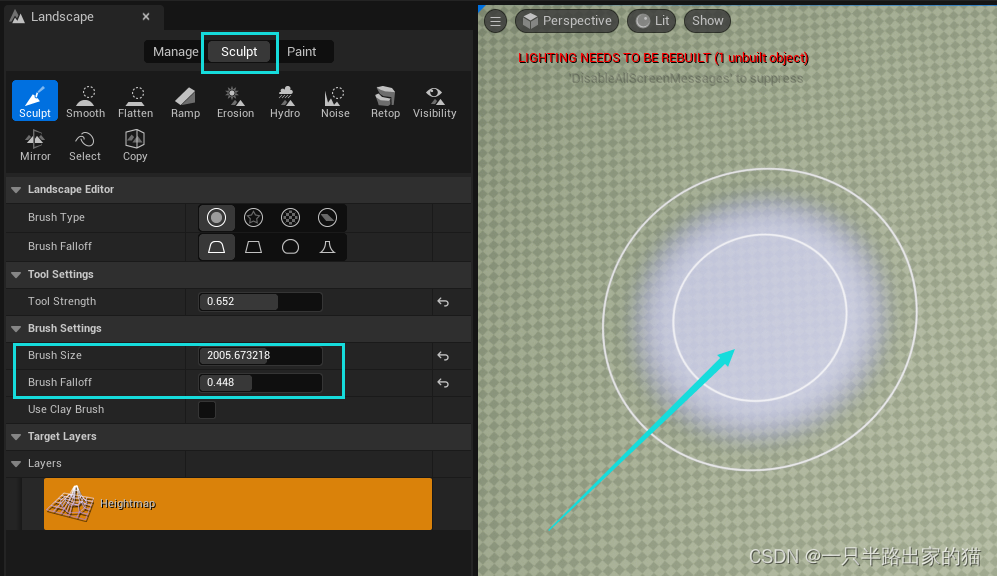This screenshot has width=997, height=576.
Task: Pick the tip brush falloff
Action: point(327,247)
